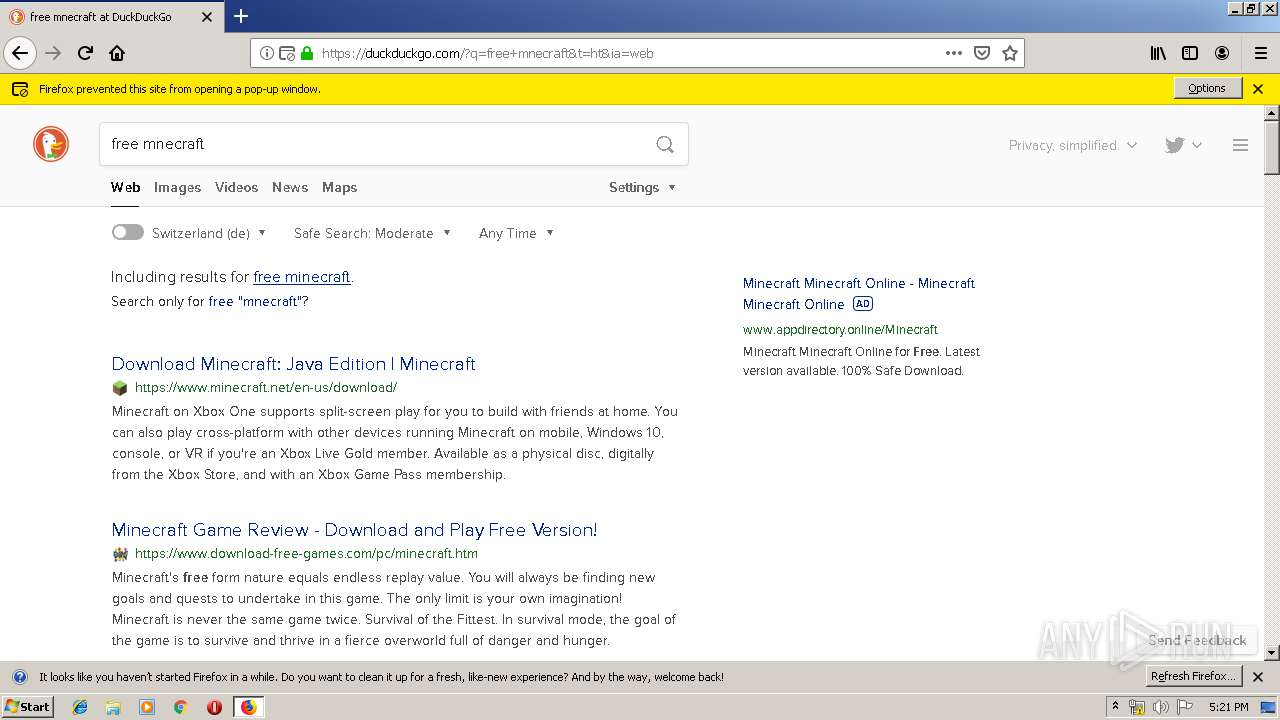Expand the Switzerland (de) region dropdown
1280x720 pixels.
[209, 233]
